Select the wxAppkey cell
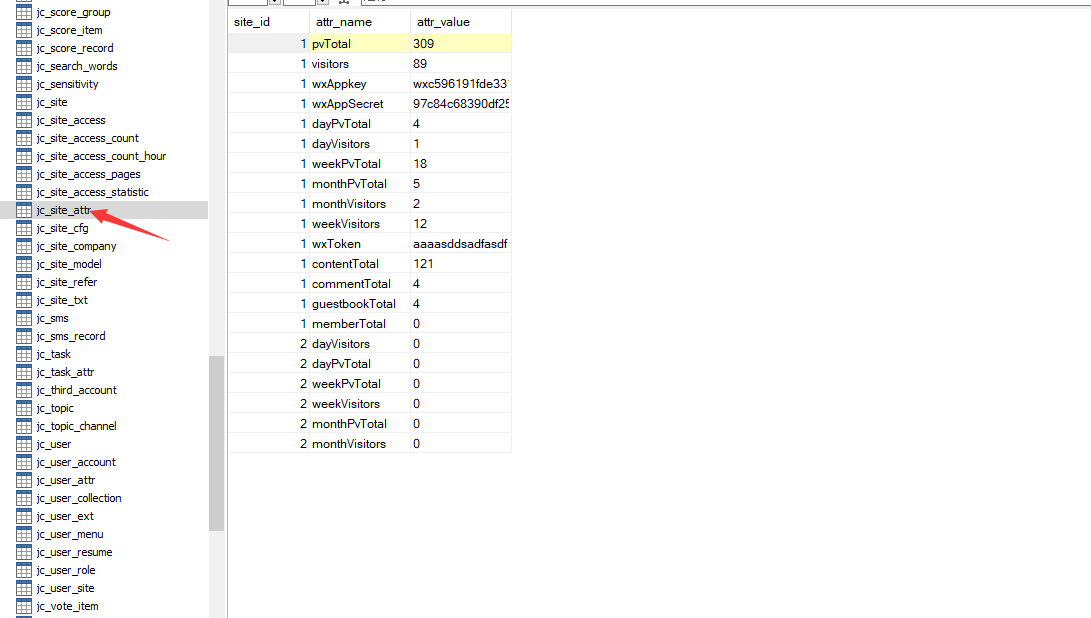 [360, 84]
